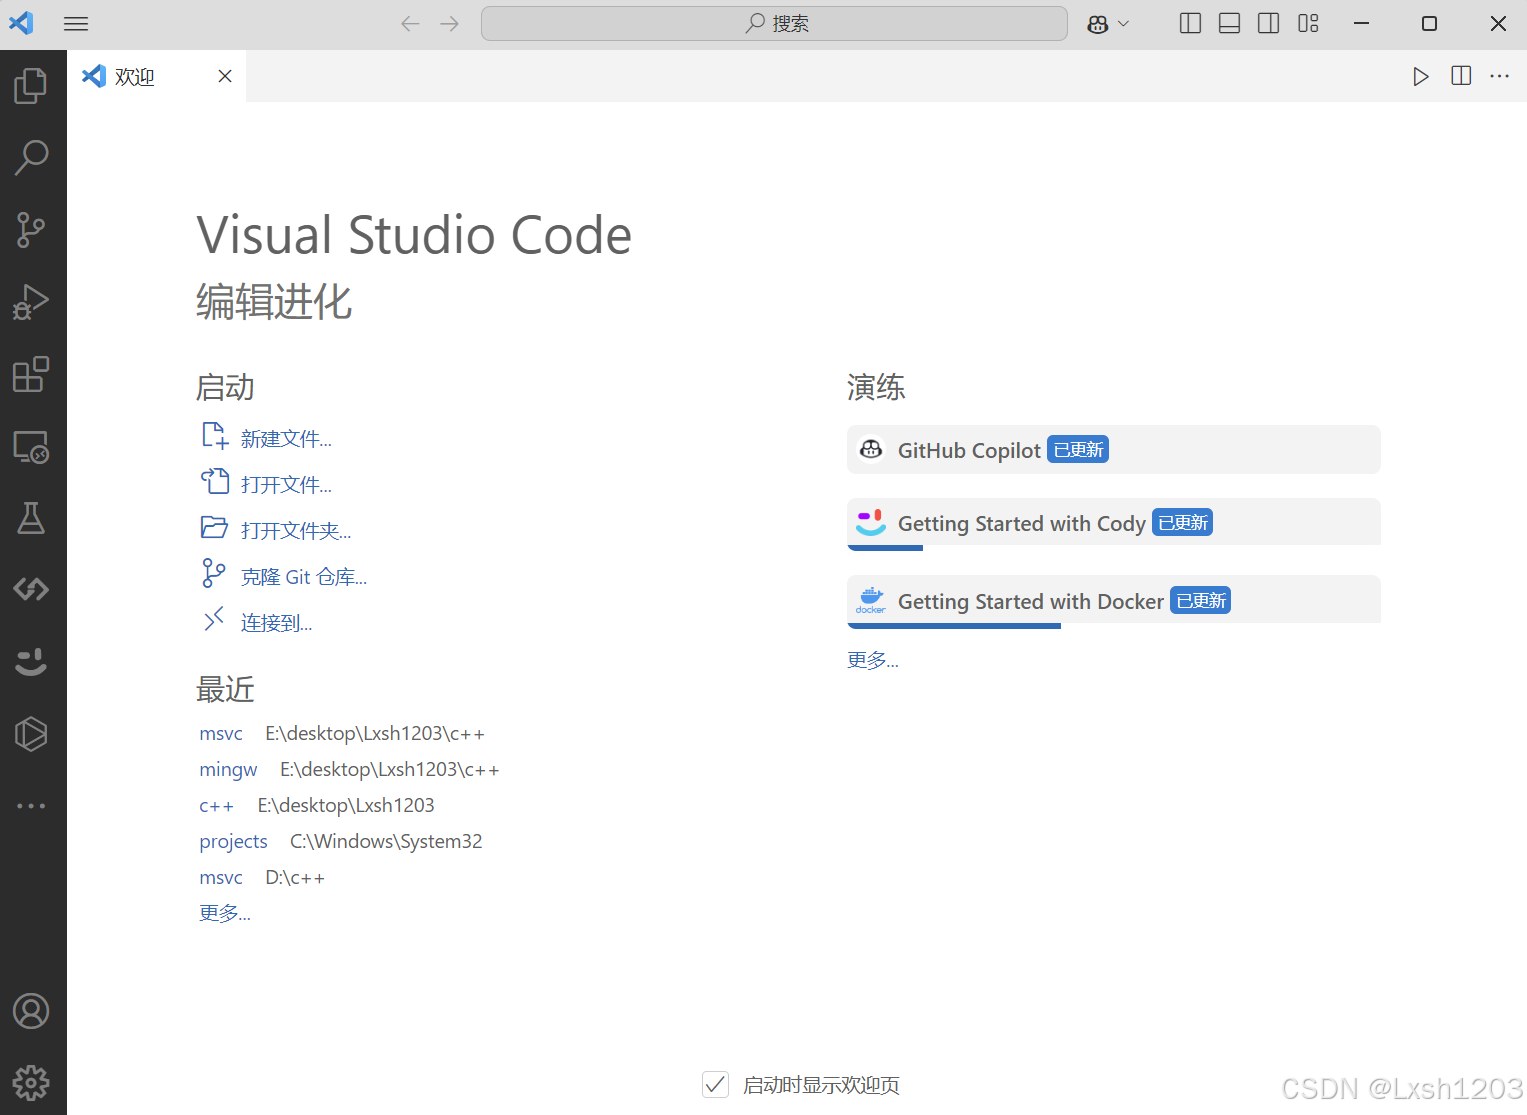Toggle the secondary side bar
Image resolution: width=1527 pixels, height=1115 pixels.
click(x=1269, y=24)
